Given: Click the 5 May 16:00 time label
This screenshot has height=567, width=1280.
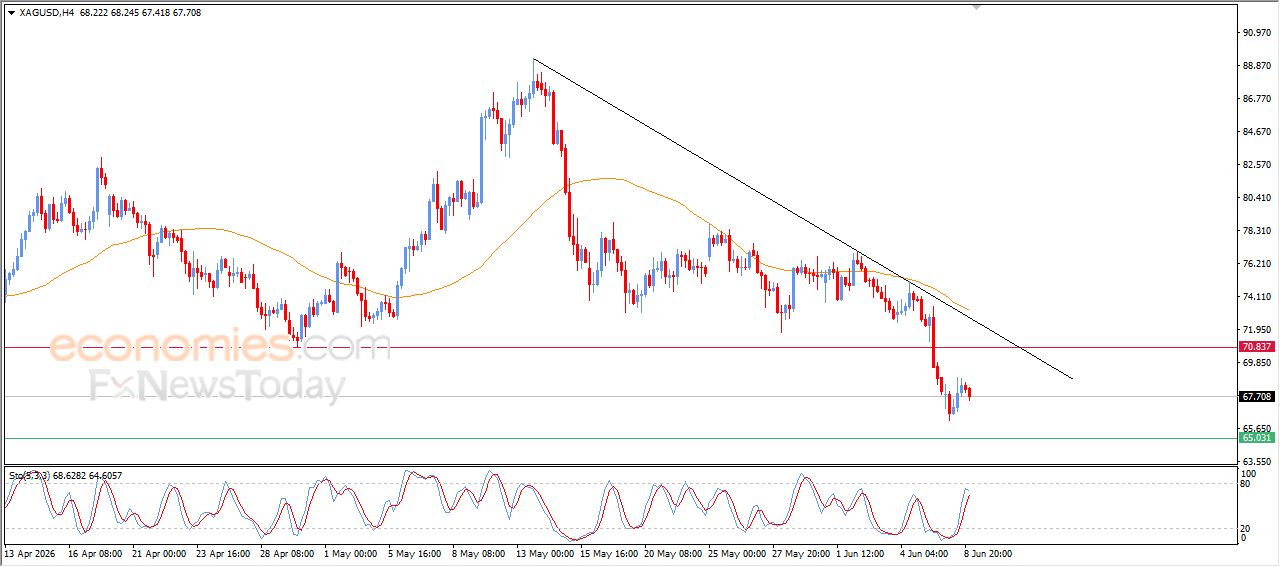Looking at the screenshot, I should coord(414,553).
